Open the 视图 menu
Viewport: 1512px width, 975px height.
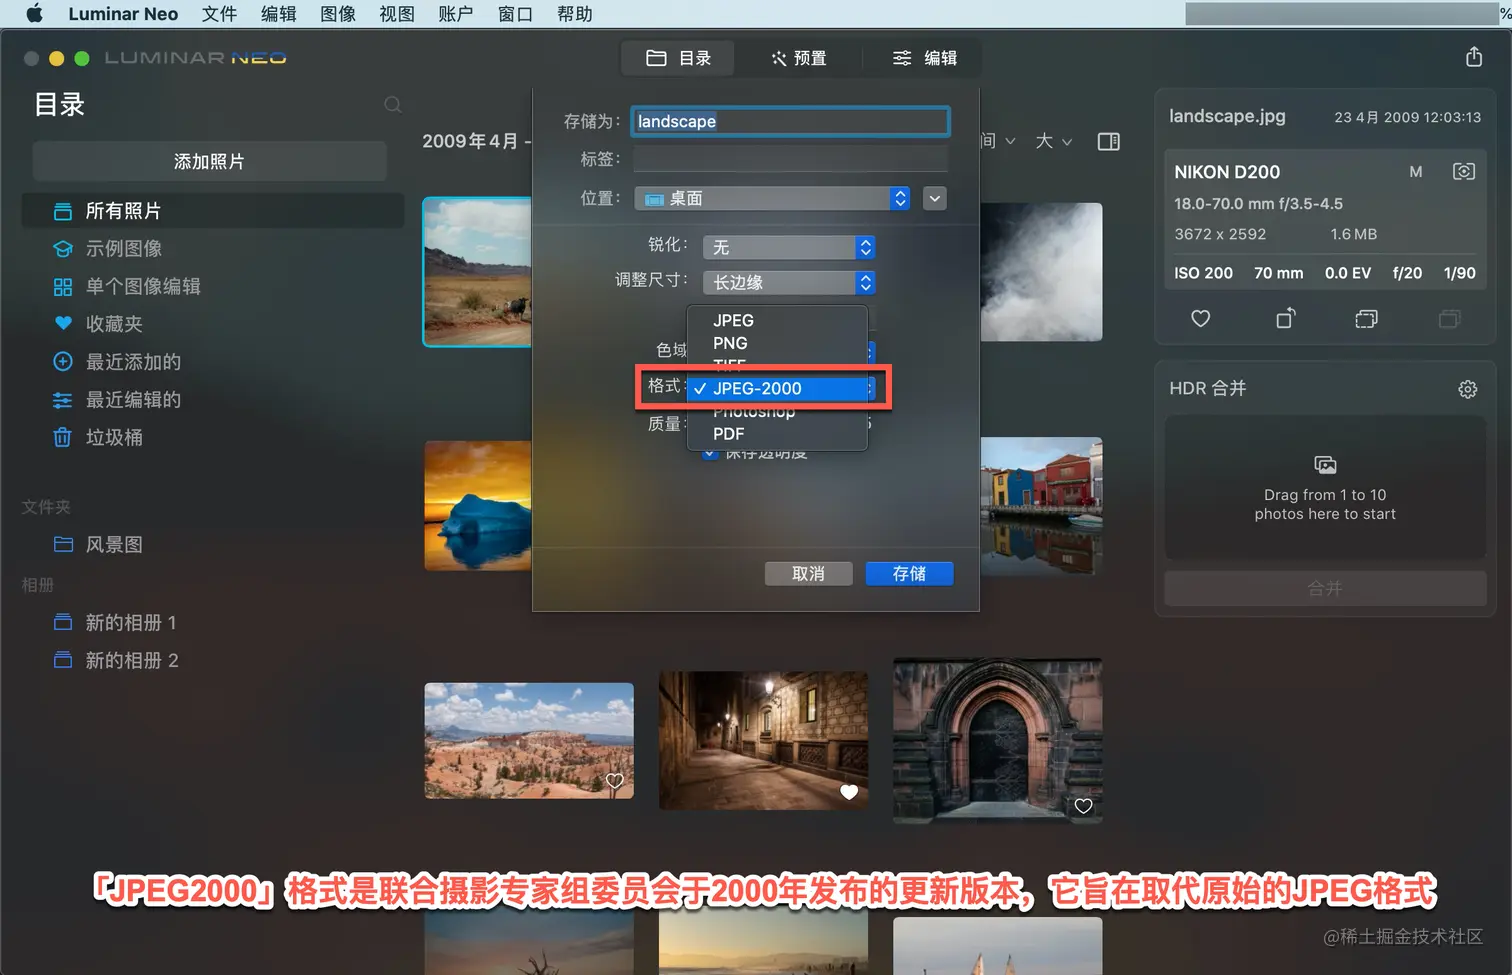(x=397, y=14)
